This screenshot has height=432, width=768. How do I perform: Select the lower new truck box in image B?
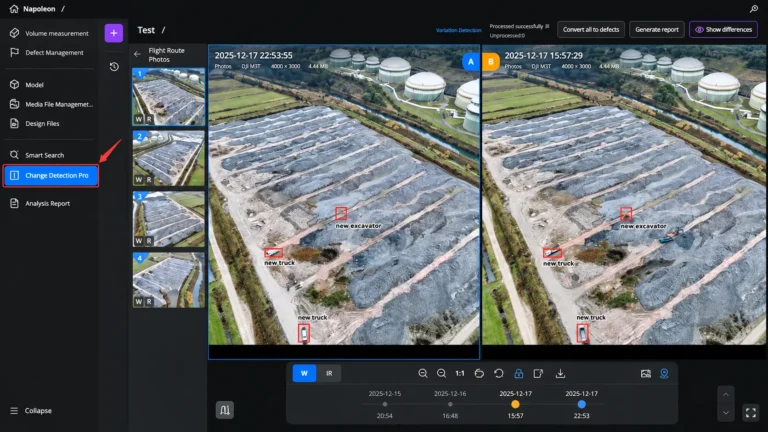582,333
